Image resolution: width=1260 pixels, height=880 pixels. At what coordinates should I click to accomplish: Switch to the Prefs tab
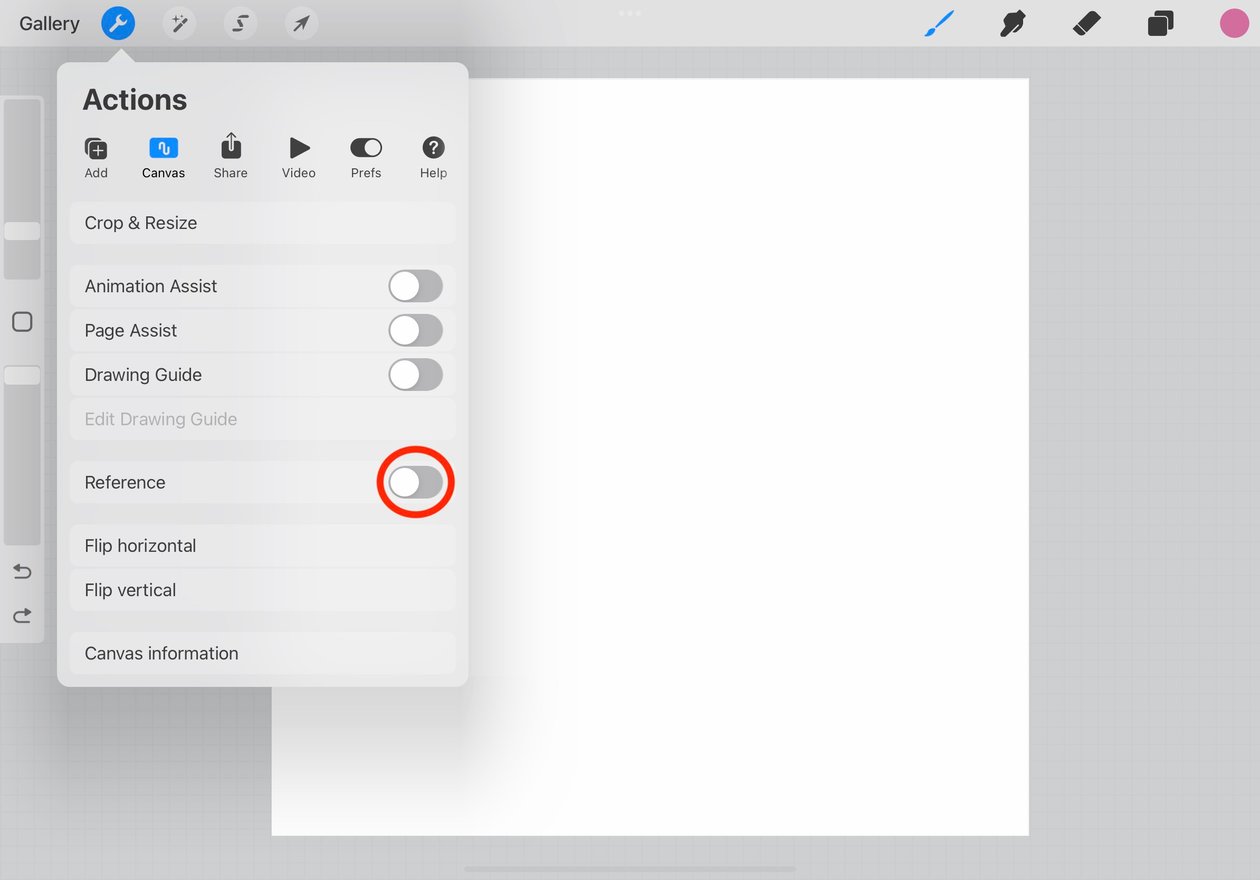pyautogui.click(x=366, y=158)
